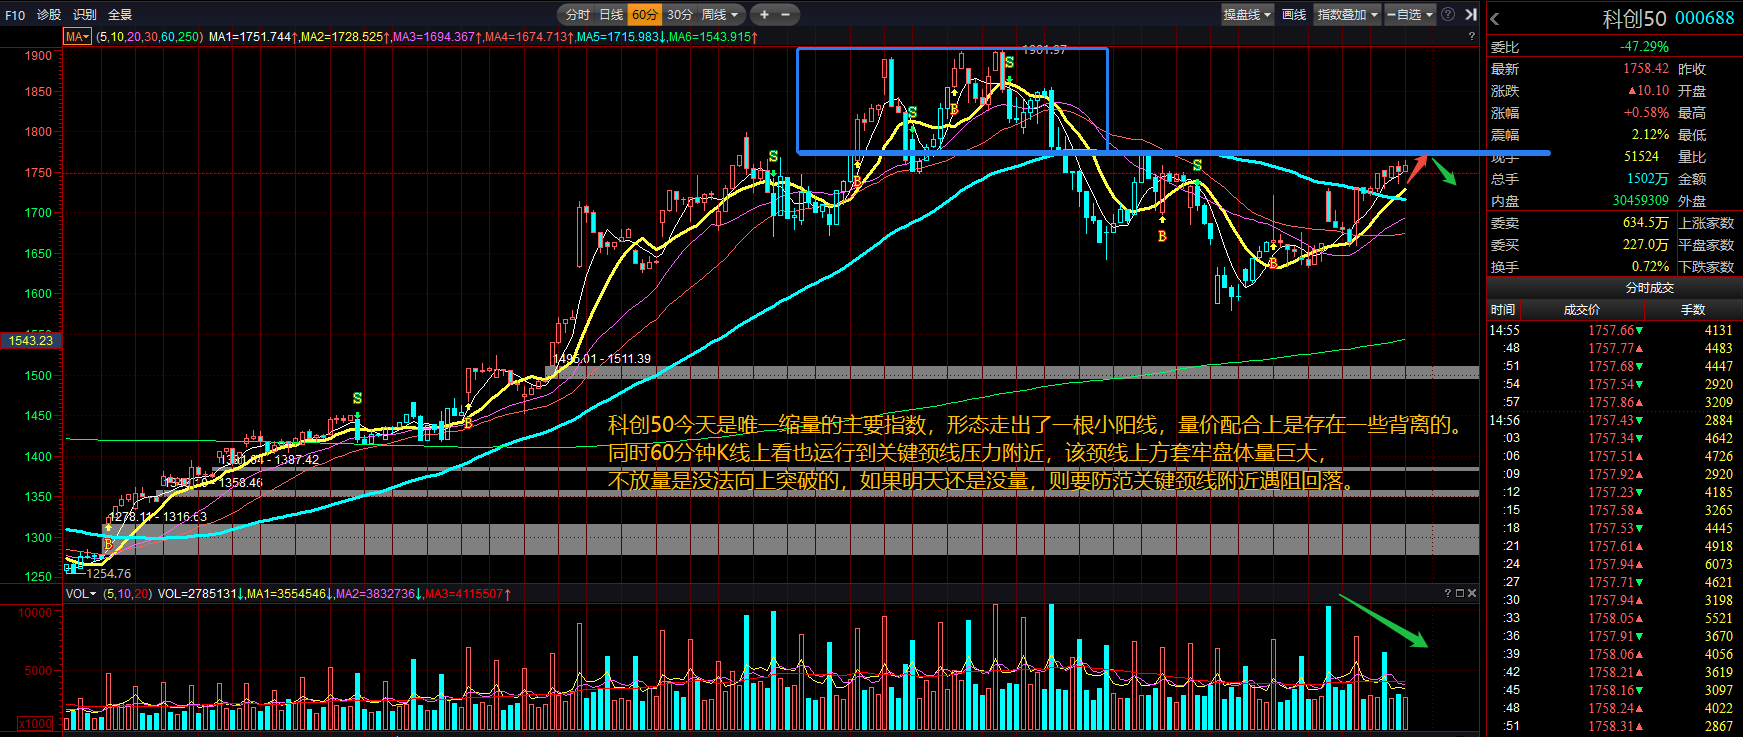Open the 操盘线 dropdown

1247,15
